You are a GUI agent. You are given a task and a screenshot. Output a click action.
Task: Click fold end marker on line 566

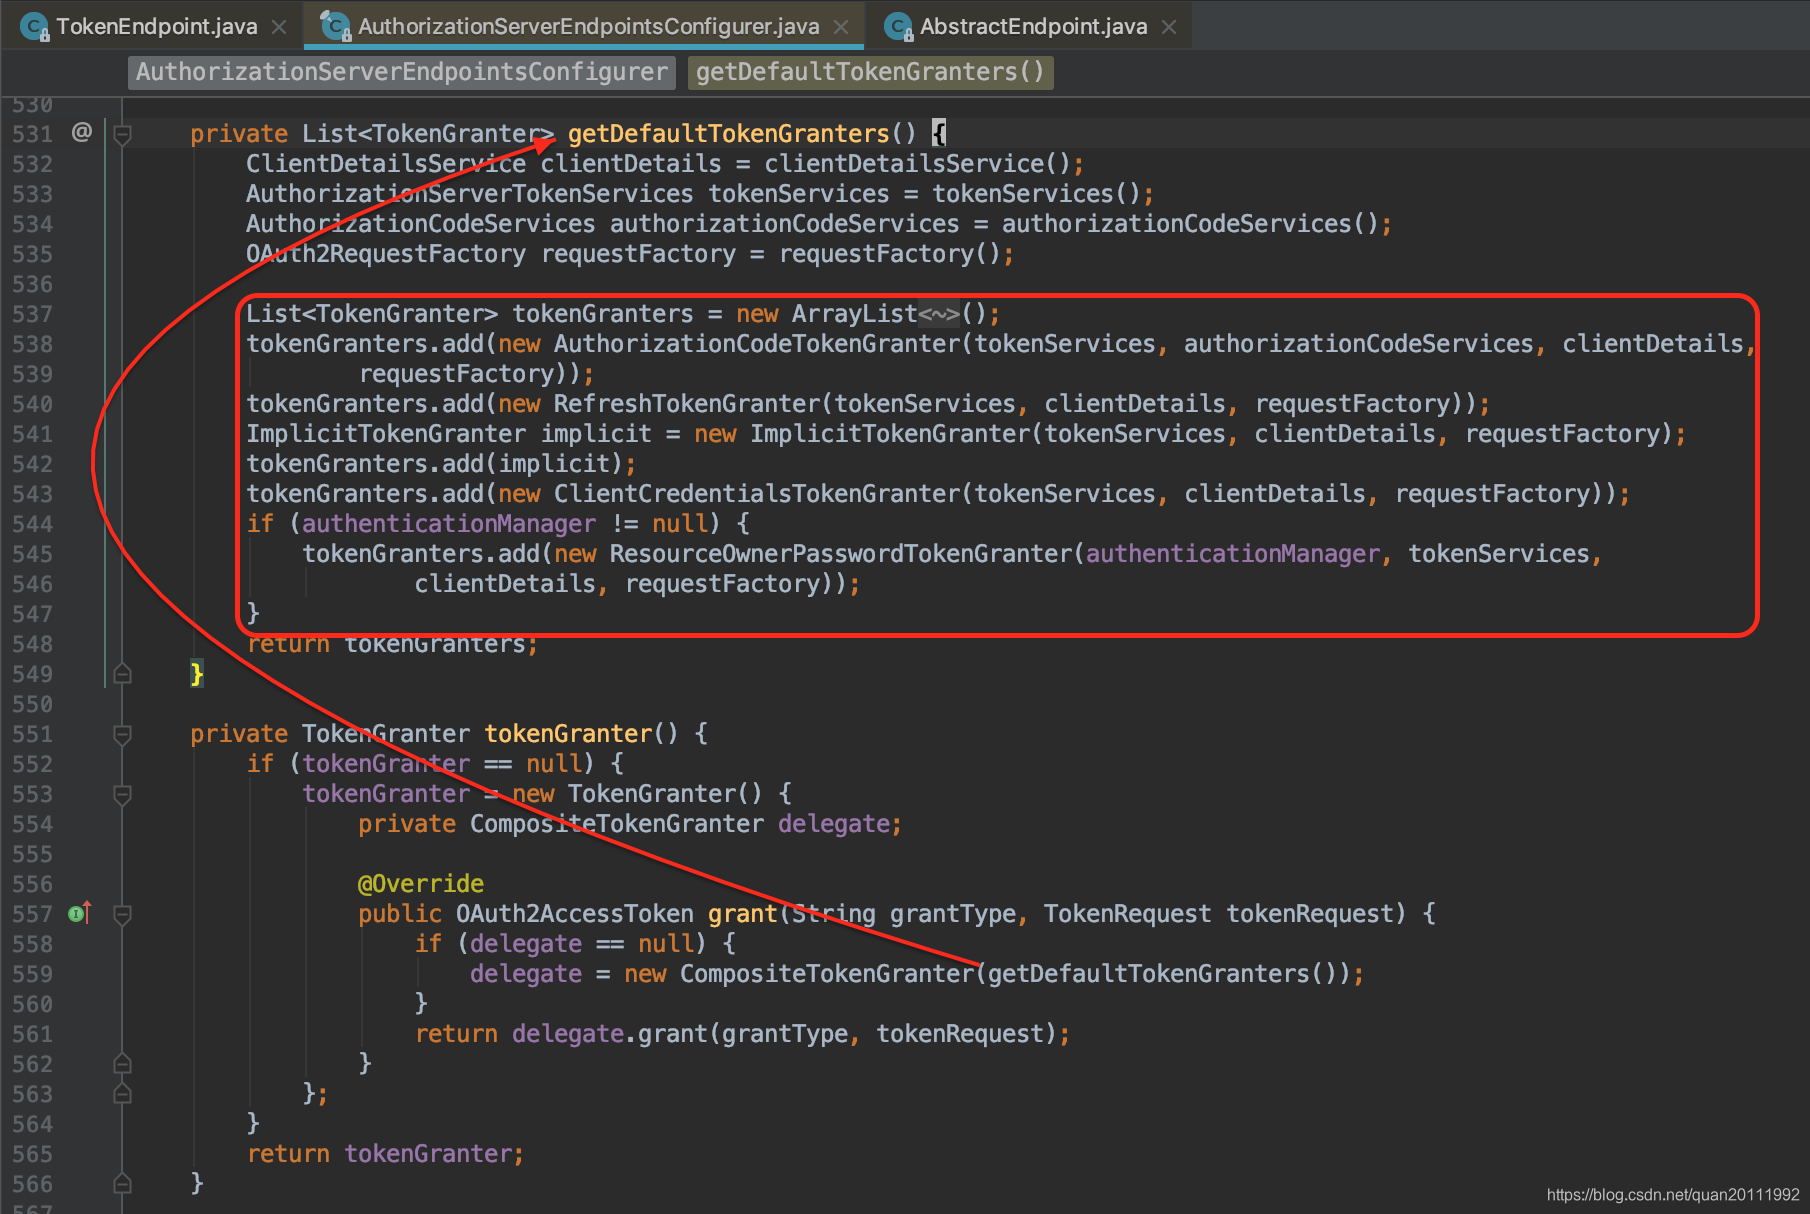pyautogui.click(x=122, y=1183)
